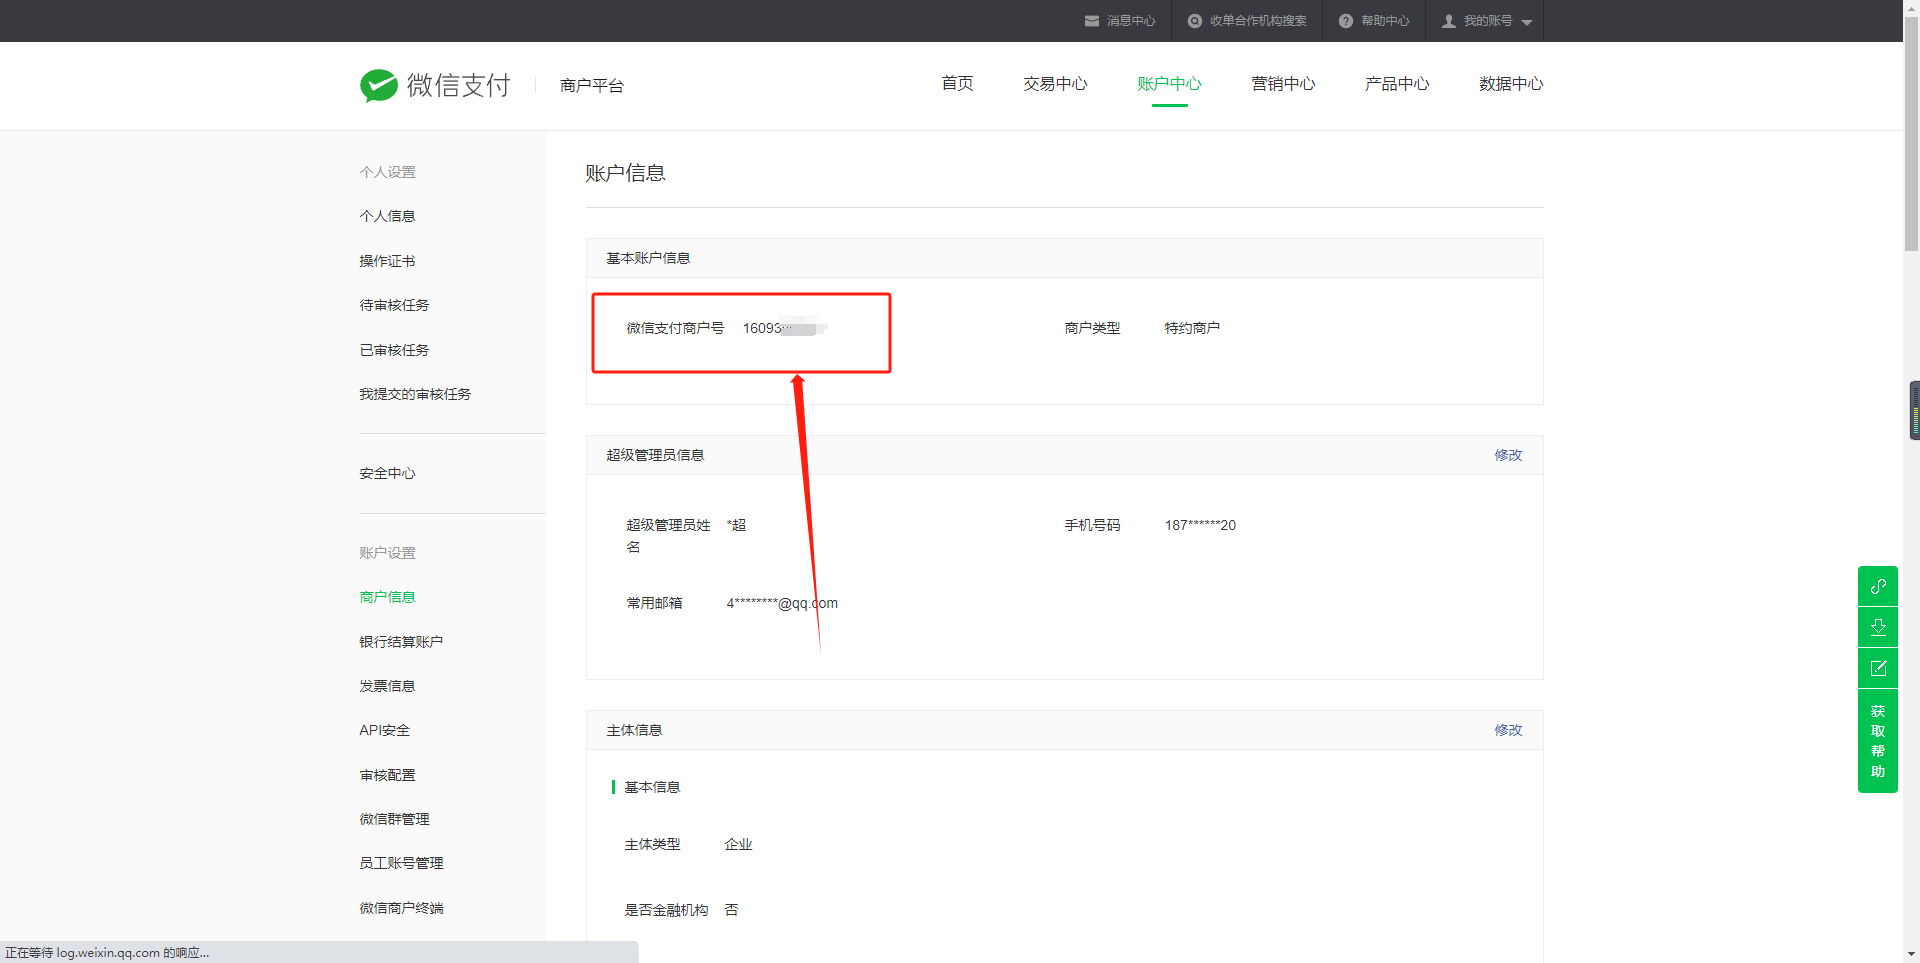Expand the 我的账号 dropdown arrow

pyautogui.click(x=1527, y=22)
